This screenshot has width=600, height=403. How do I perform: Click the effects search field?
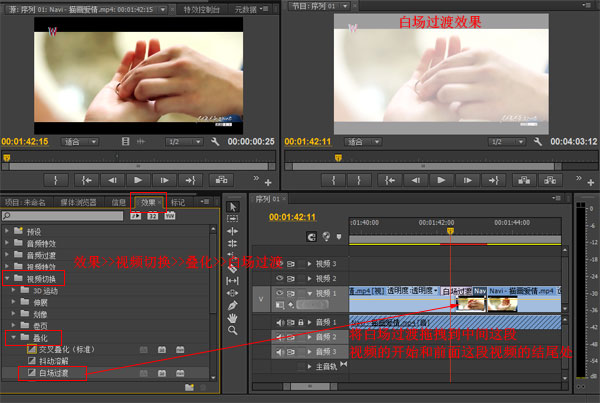[x=63, y=216]
